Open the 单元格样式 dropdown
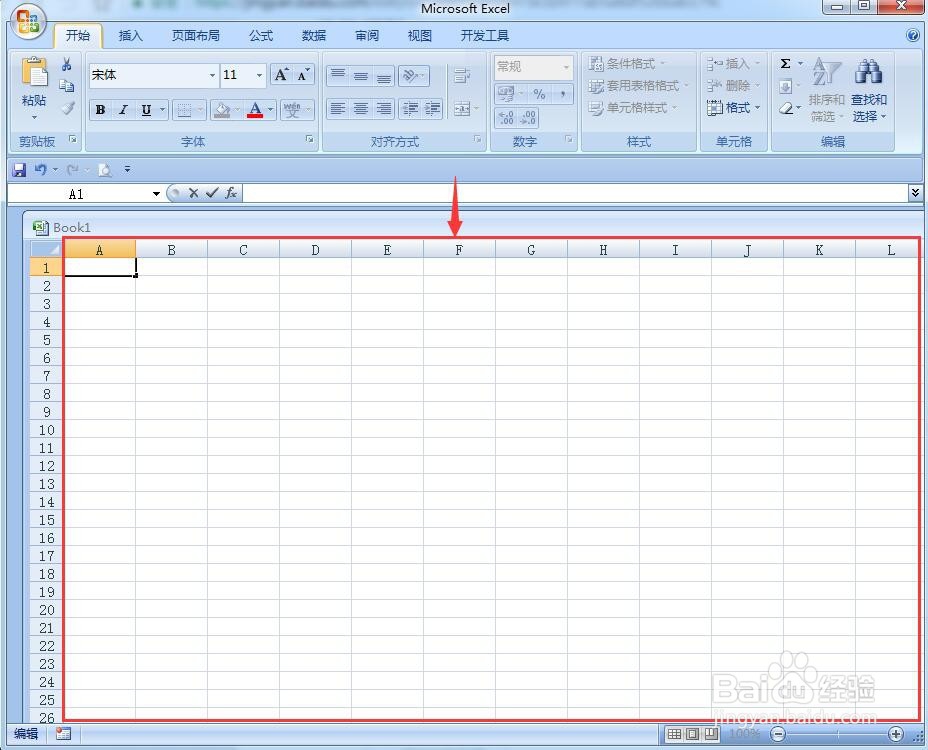Viewport: 928px width, 750px height. 633,108
